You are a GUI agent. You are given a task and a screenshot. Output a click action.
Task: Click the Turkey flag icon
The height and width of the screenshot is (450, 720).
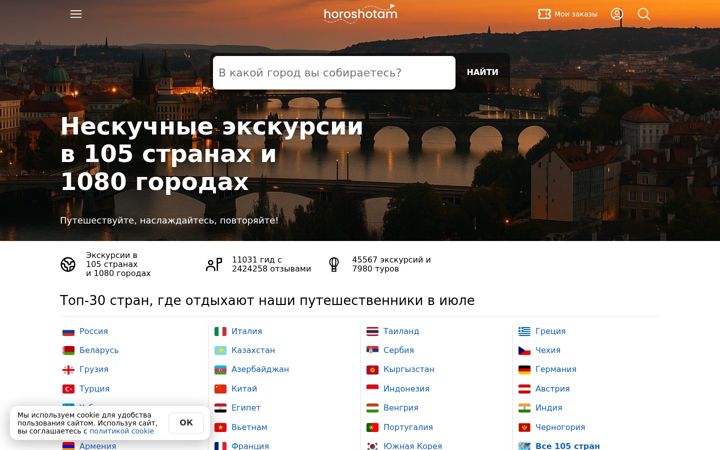[x=68, y=389]
